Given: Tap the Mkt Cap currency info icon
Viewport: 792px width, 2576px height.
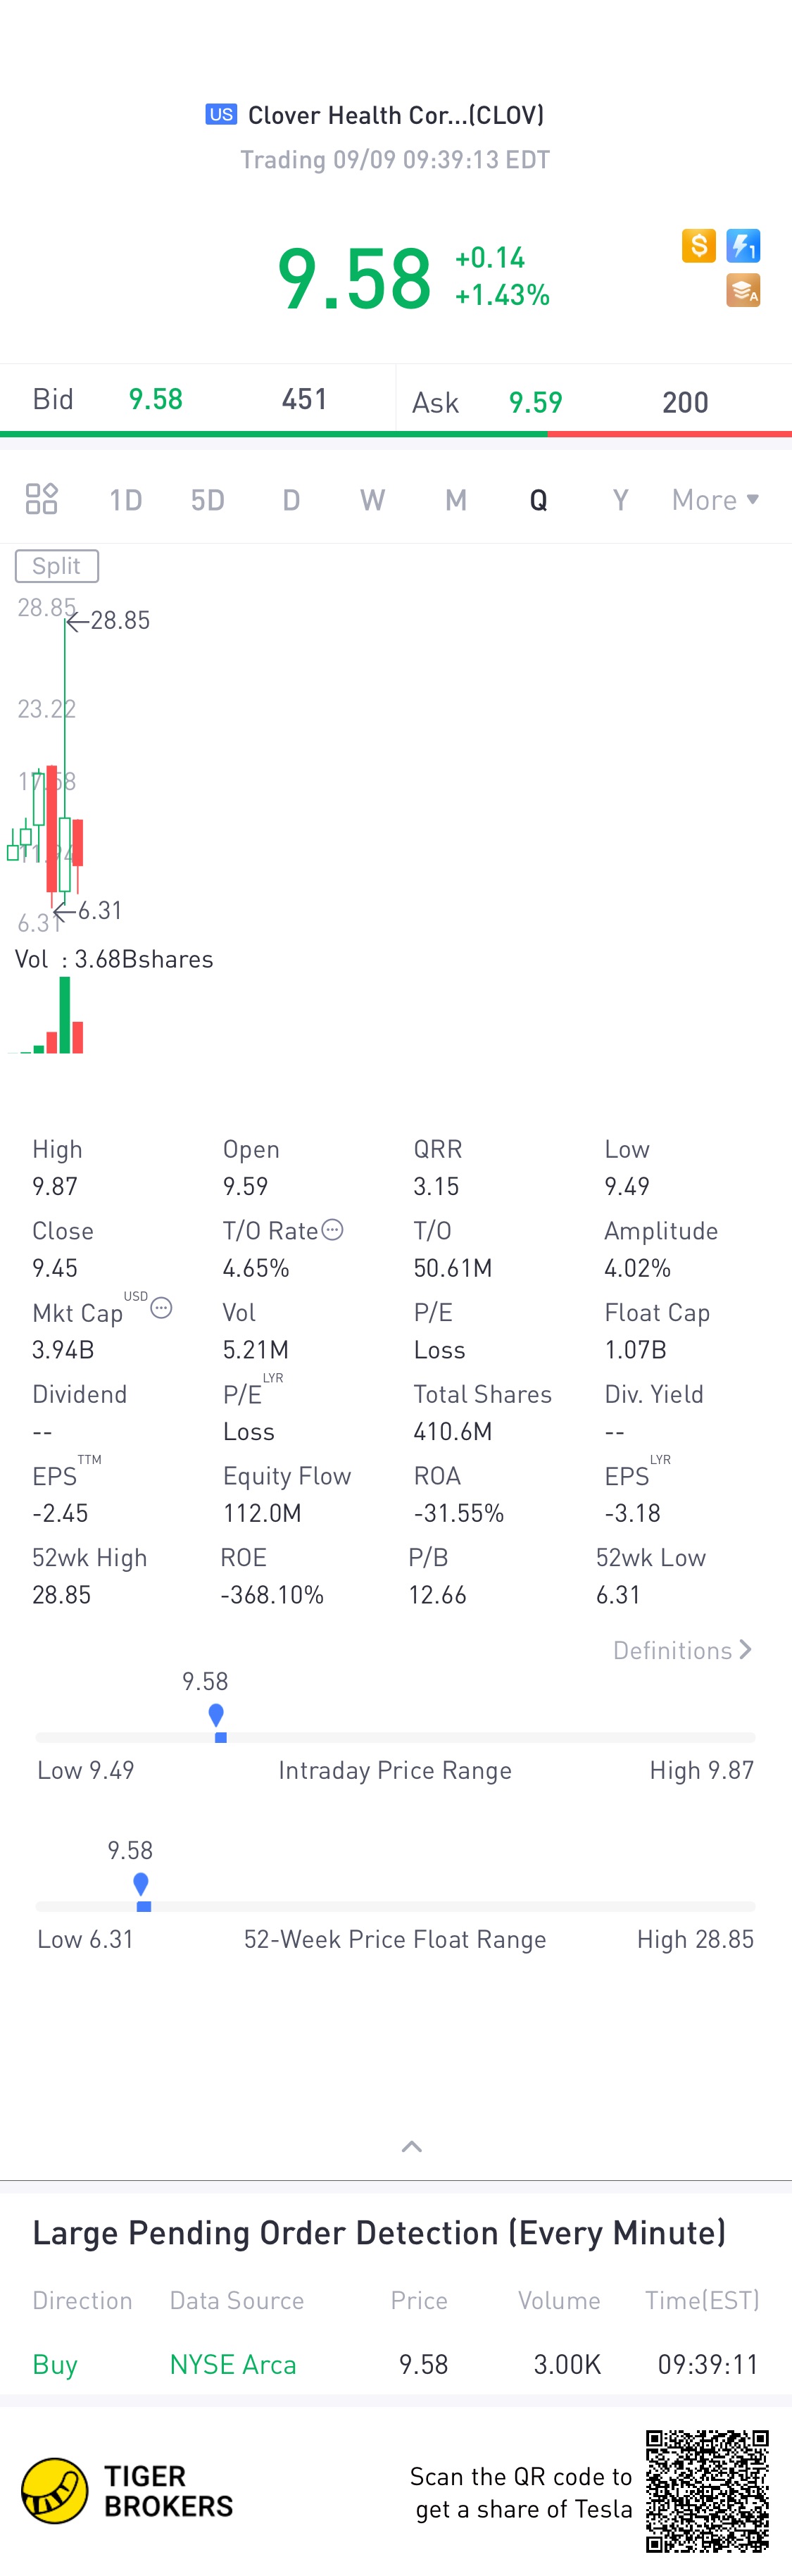Looking at the screenshot, I should tap(161, 1308).
